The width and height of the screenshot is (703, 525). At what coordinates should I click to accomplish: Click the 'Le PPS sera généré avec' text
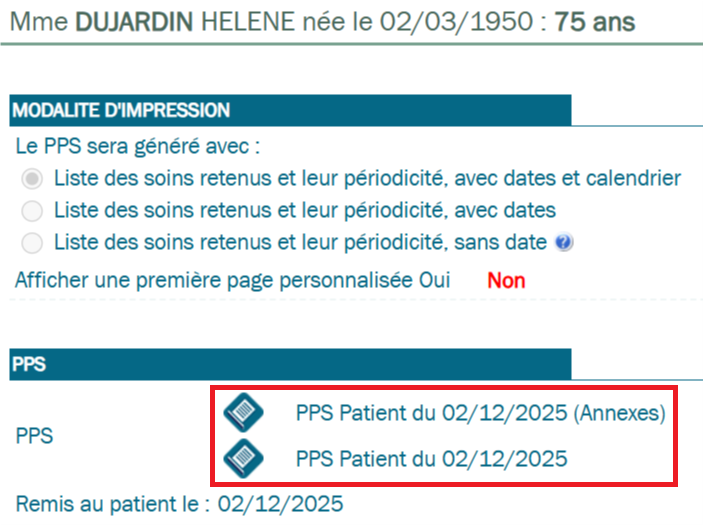click(x=138, y=146)
